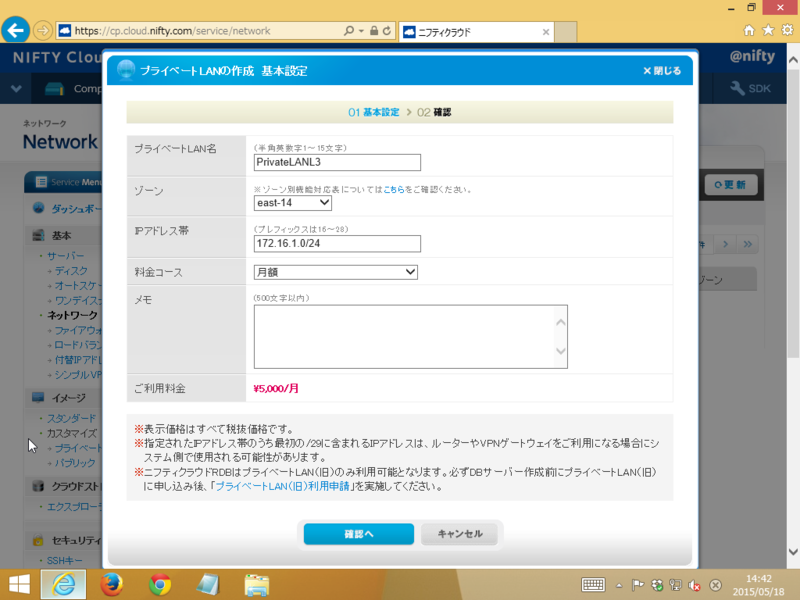This screenshot has height=600, width=800.
Task: Open the ダッシュボード sidebar item
Action: (x=76, y=209)
